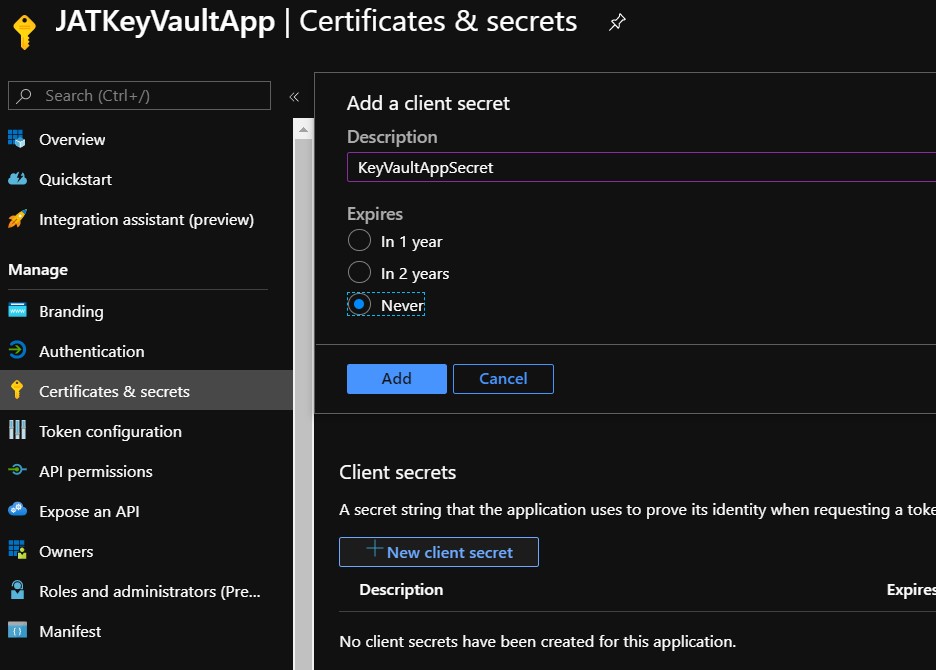Screen dimensions: 936x670
Task: Go to Expose an API
Action: point(89,511)
